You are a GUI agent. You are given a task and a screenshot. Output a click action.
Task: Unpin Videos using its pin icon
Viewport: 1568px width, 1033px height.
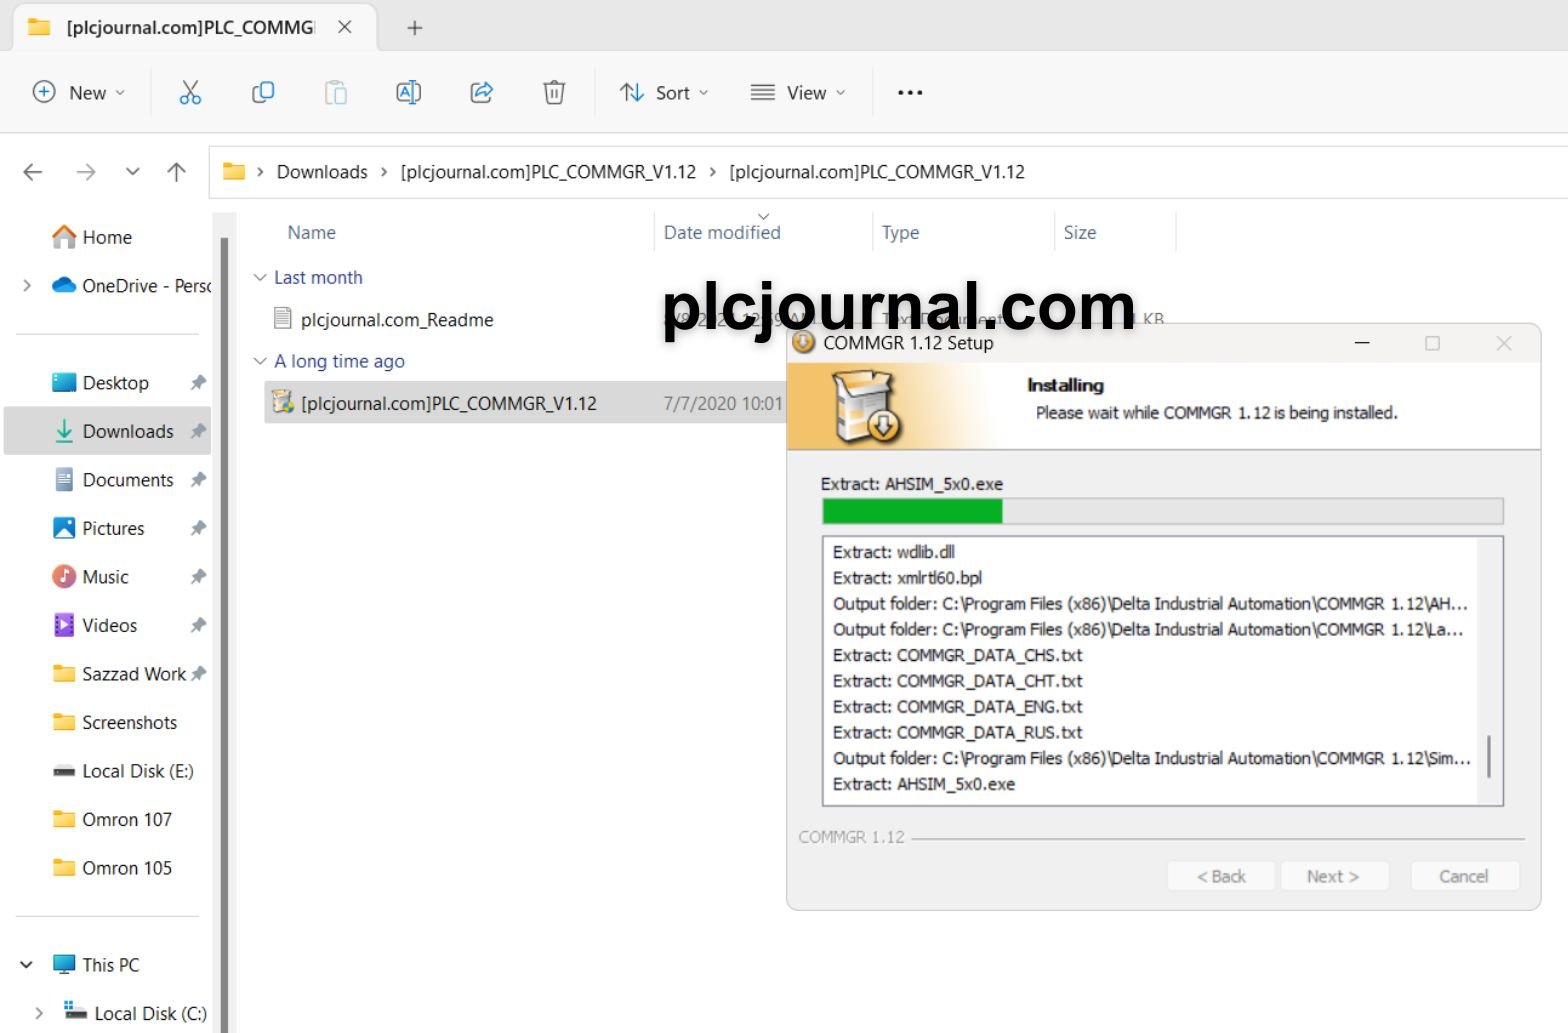(x=198, y=625)
